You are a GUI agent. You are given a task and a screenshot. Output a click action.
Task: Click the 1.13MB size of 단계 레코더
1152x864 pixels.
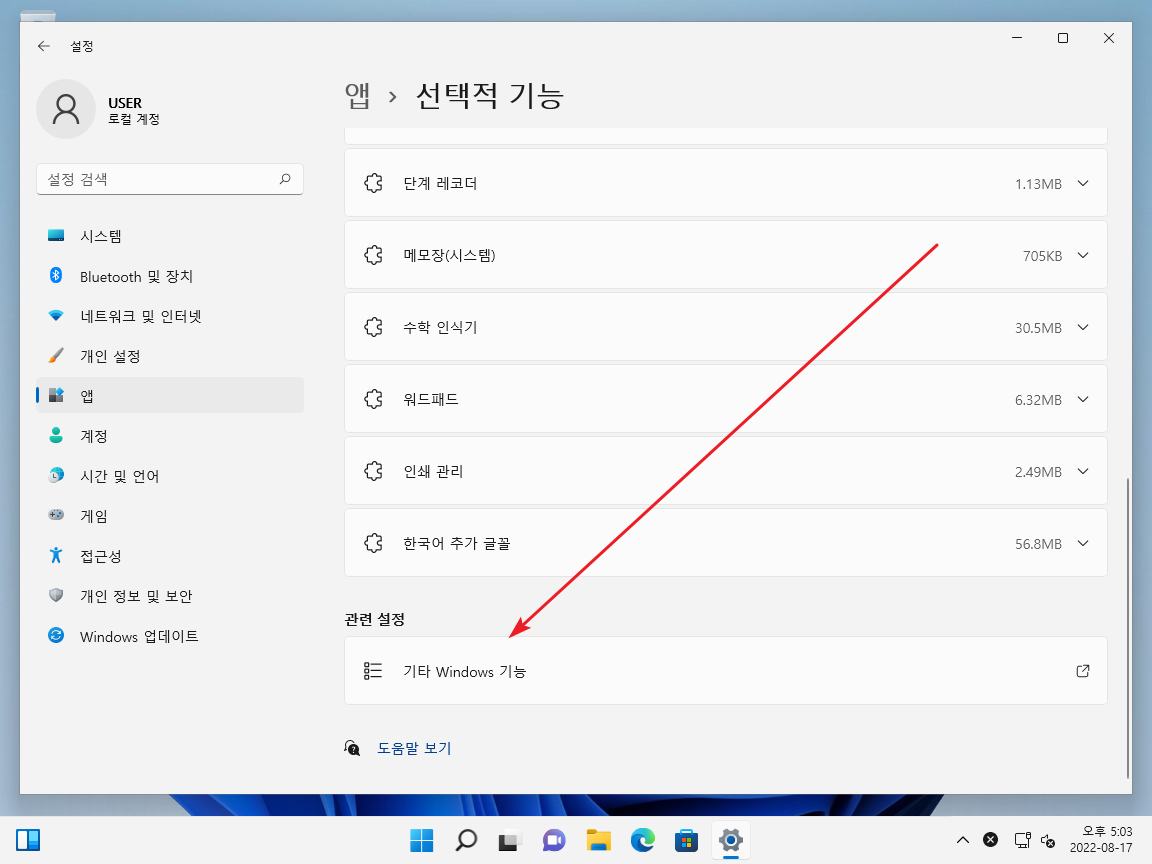click(x=1038, y=184)
